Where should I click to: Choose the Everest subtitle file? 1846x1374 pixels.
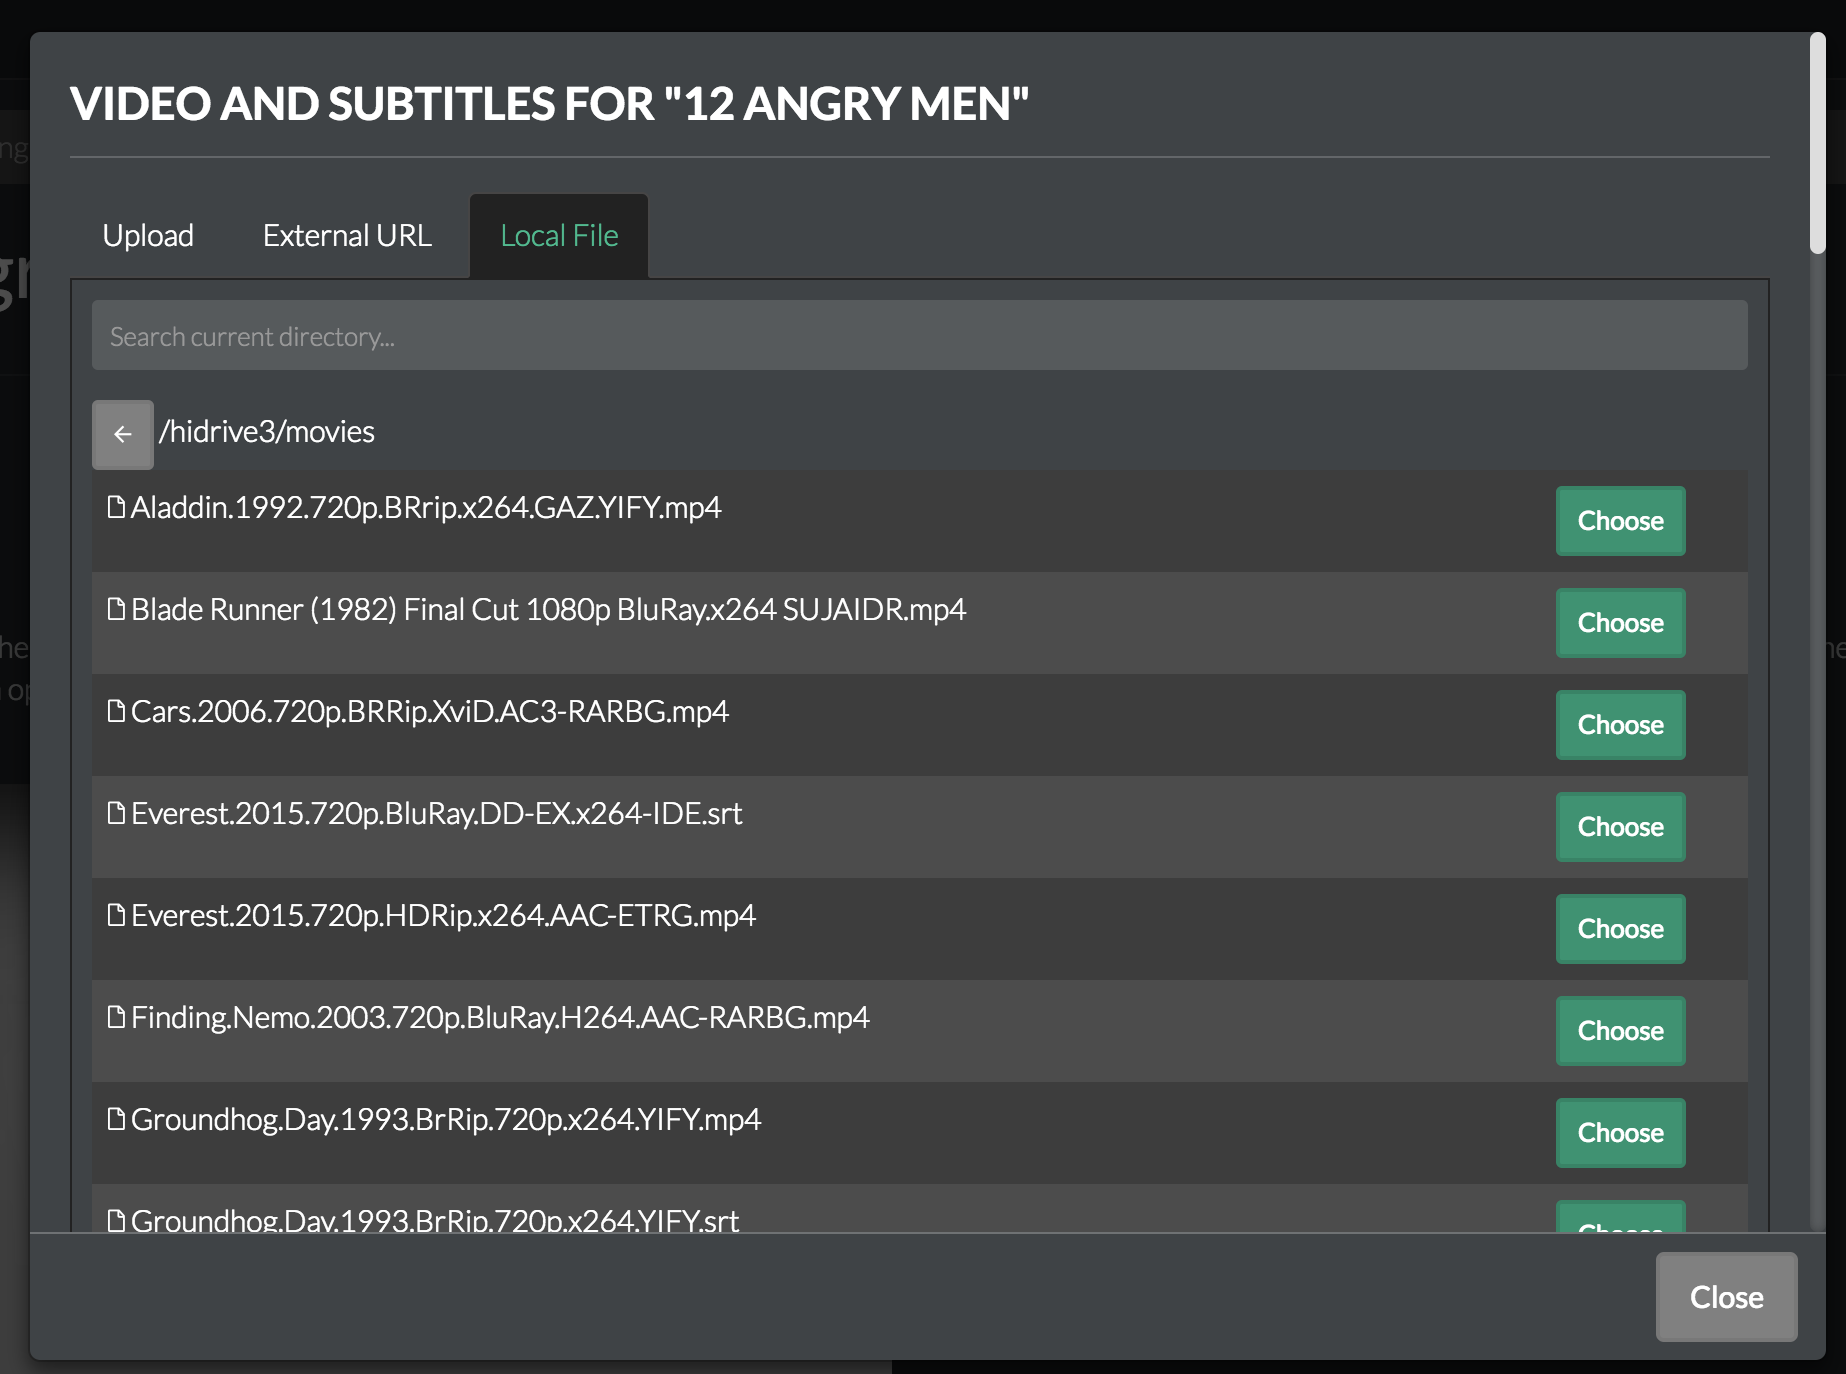tap(1620, 827)
